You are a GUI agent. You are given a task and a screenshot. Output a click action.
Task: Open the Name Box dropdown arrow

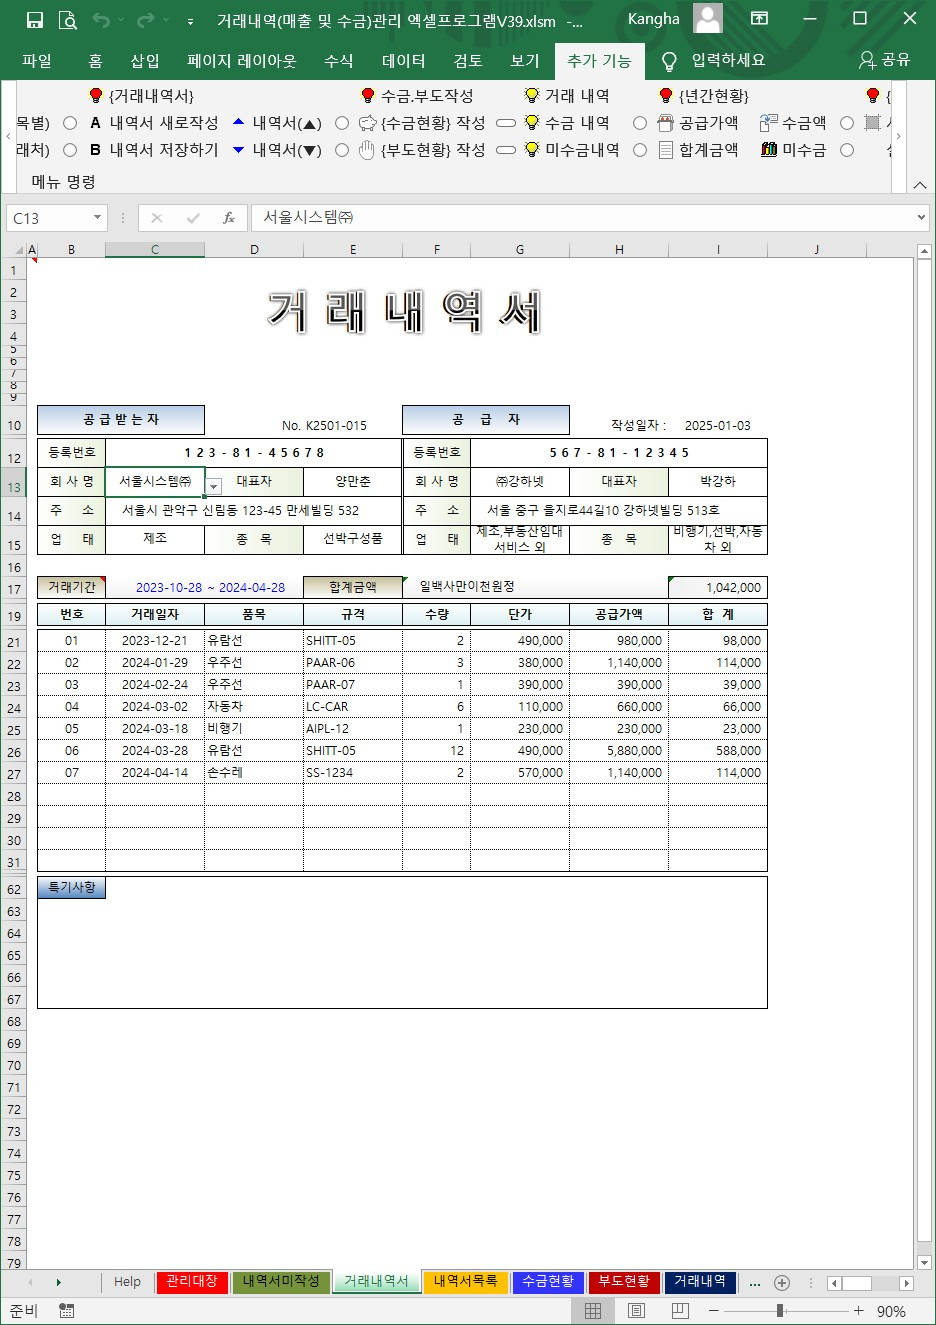[97, 217]
